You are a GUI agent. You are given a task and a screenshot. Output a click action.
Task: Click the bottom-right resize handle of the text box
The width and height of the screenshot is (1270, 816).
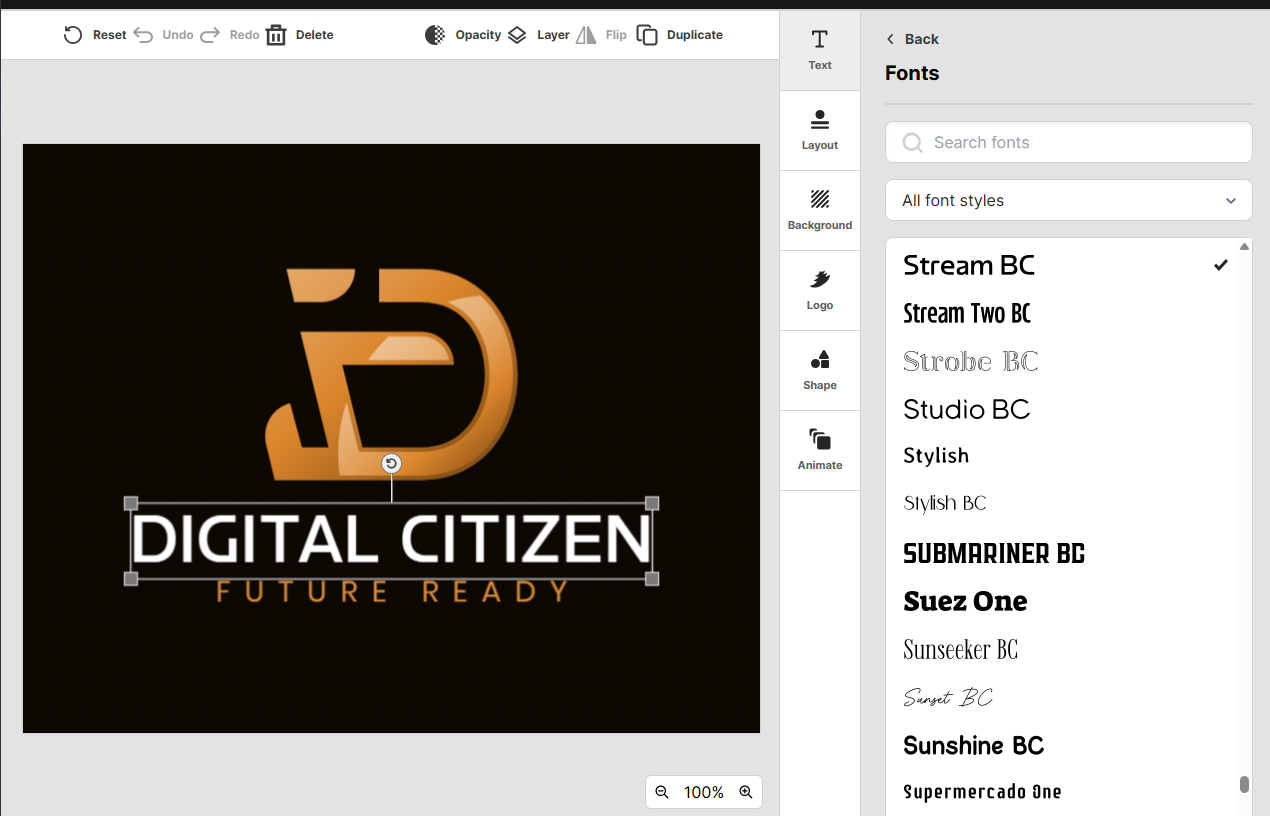(x=652, y=578)
